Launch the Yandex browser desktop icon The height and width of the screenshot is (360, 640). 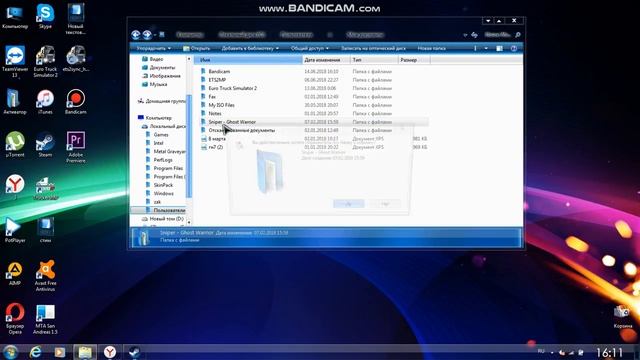(15, 186)
